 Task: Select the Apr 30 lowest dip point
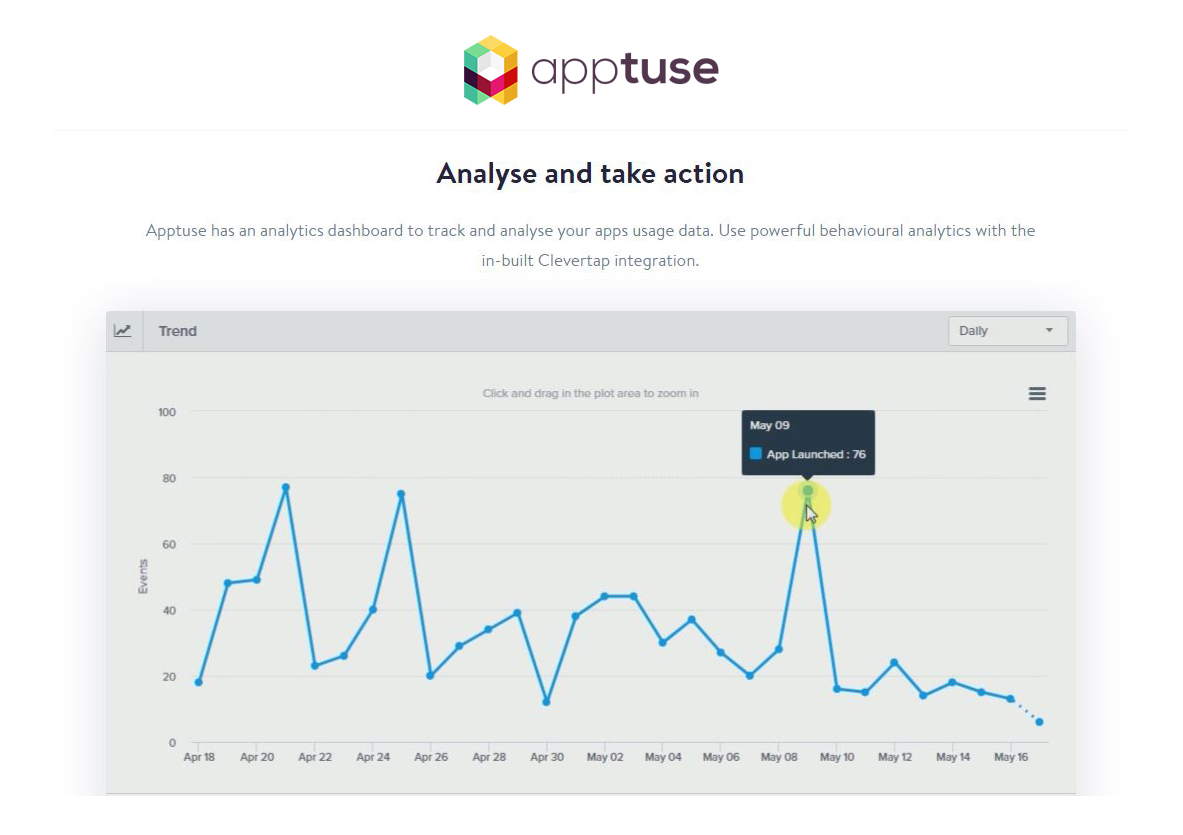pos(546,701)
